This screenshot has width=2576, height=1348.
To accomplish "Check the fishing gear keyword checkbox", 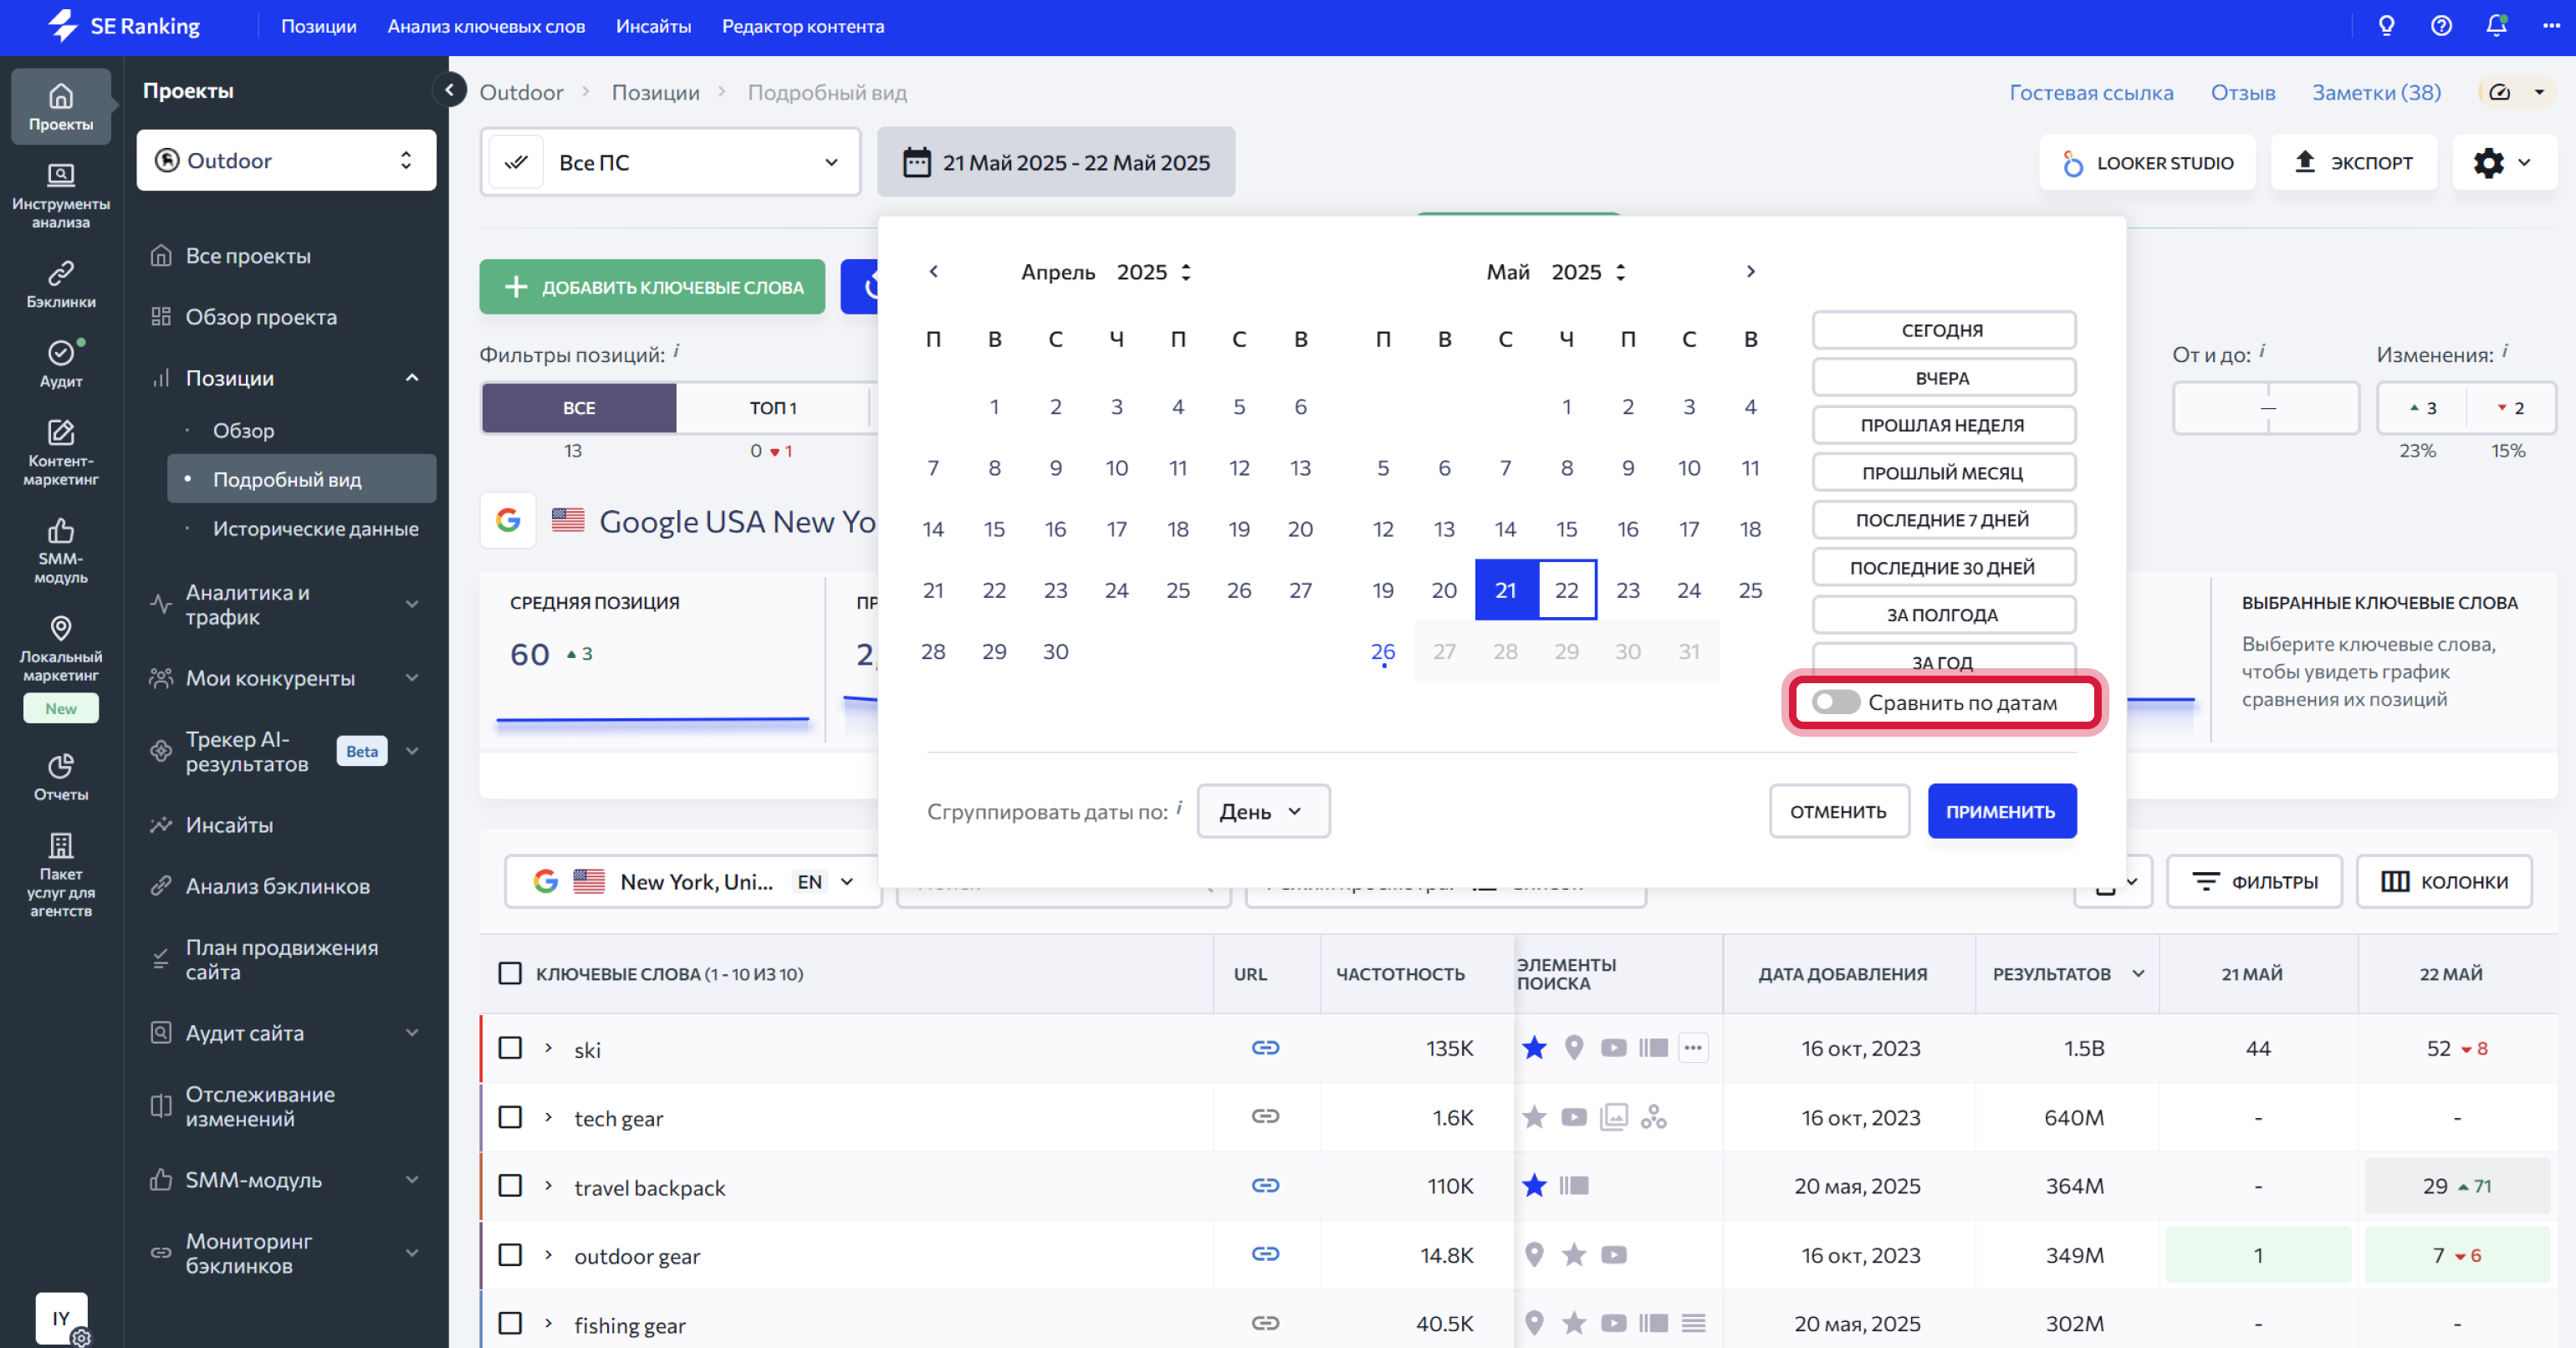I will (x=510, y=1324).
